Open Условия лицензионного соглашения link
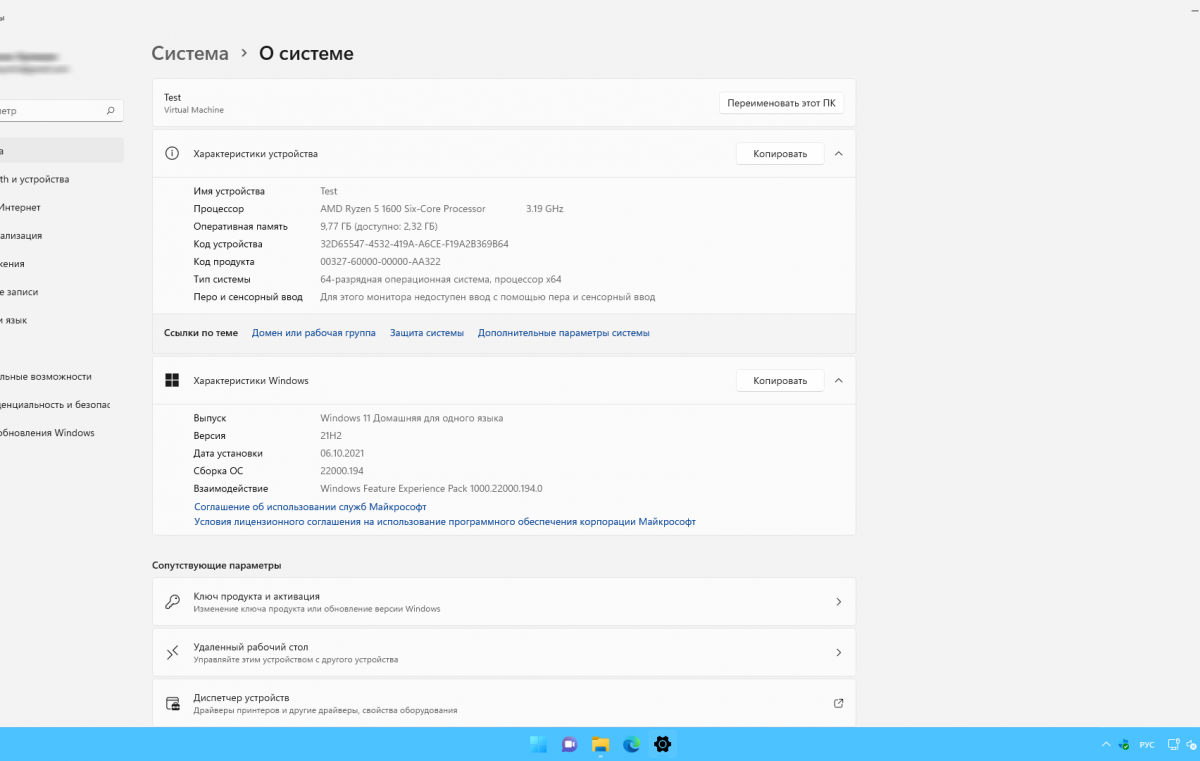This screenshot has height=761, width=1200. tap(445, 522)
